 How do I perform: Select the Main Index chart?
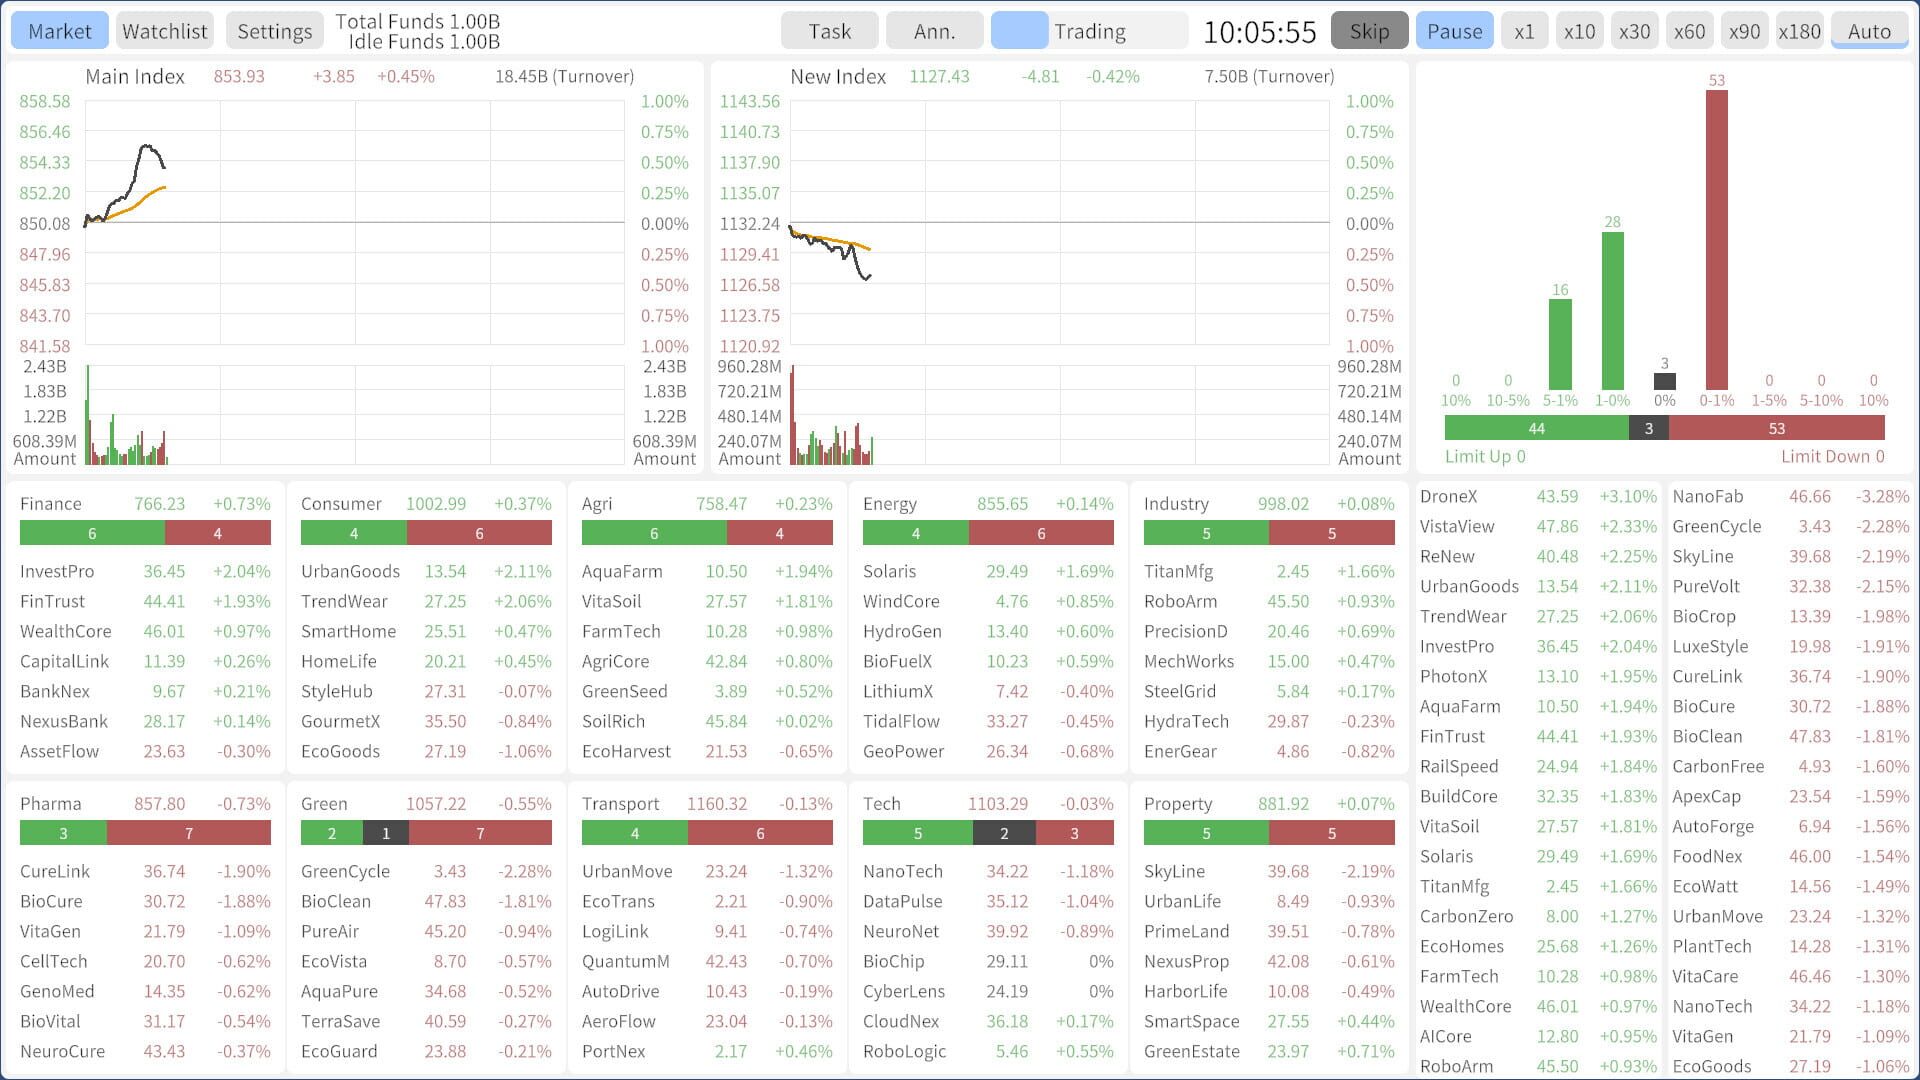355,223
